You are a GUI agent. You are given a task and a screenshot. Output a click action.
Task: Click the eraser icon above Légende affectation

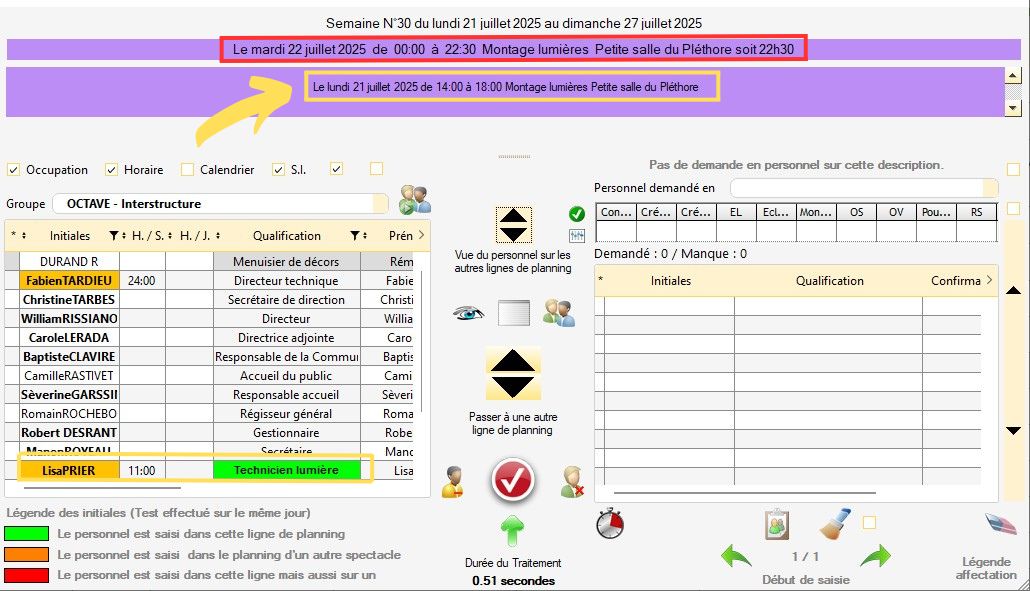pos(999,524)
